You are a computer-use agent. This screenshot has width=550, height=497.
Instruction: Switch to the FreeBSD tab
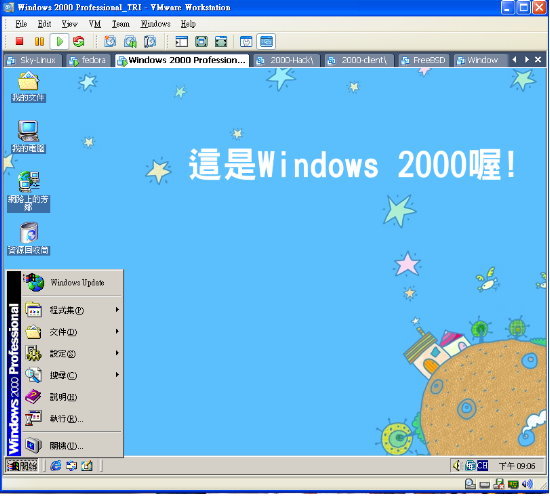(424, 60)
